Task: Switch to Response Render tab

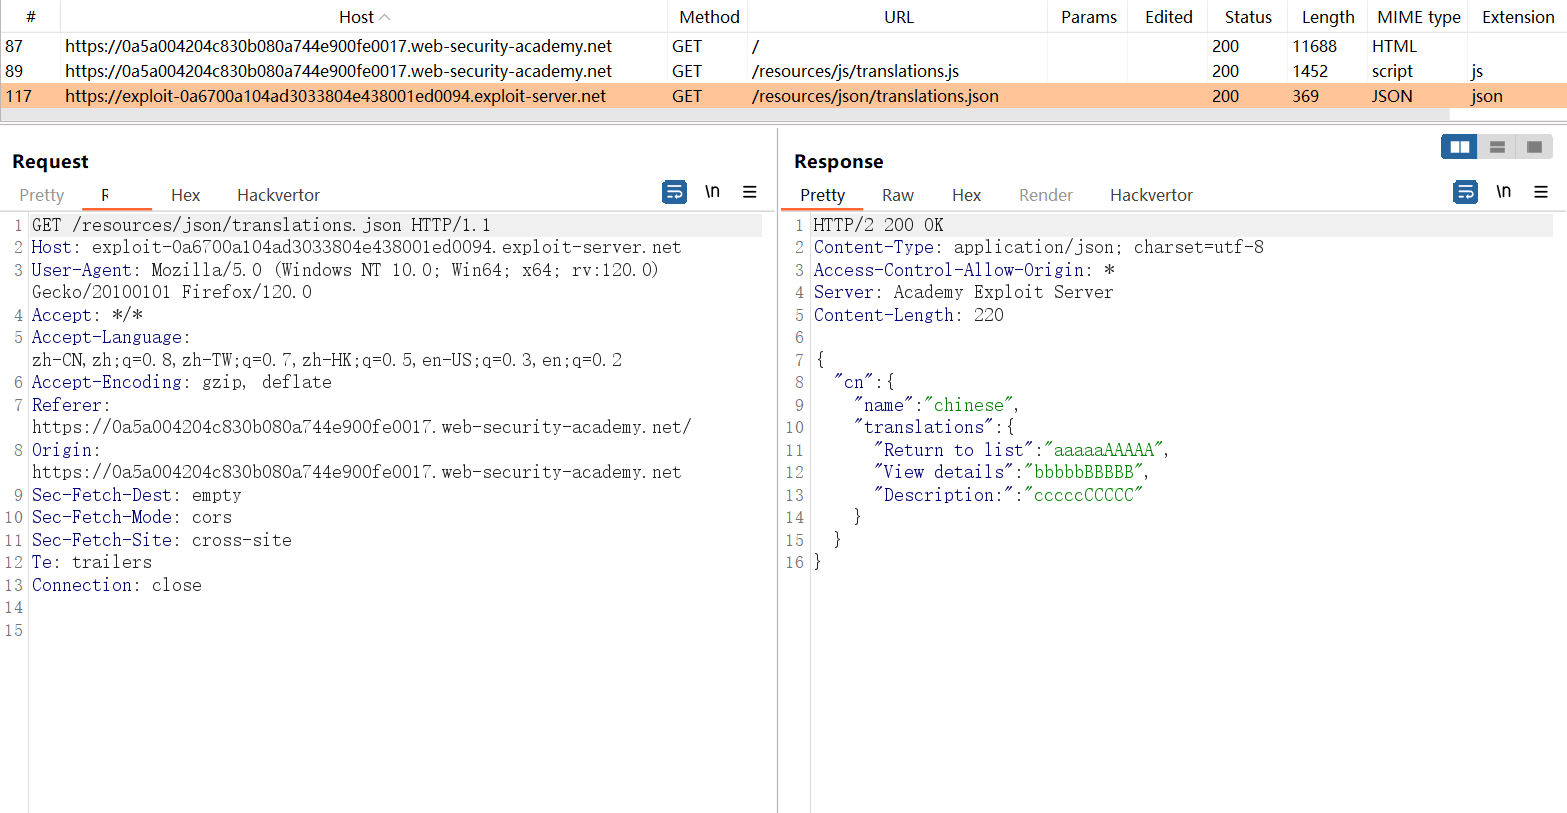Action: click(1046, 195)
